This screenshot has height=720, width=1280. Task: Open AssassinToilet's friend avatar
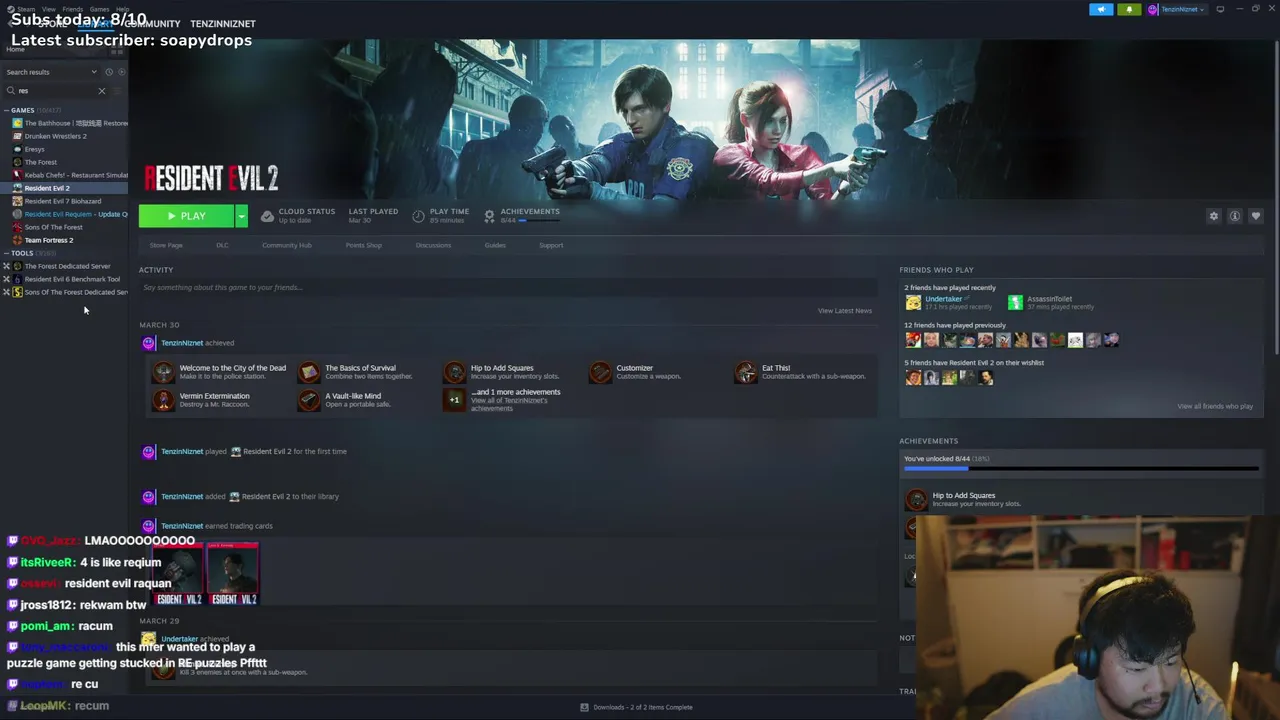coord(1015,302)
